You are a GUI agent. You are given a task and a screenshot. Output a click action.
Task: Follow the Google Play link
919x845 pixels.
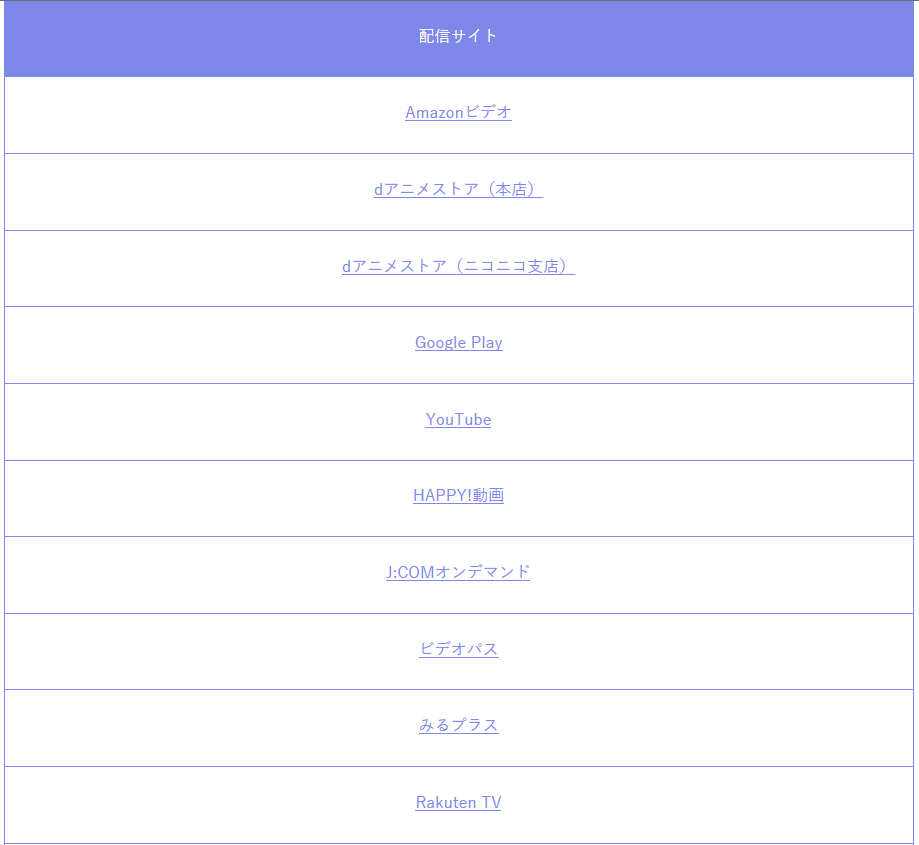click(x=458, y=342)
